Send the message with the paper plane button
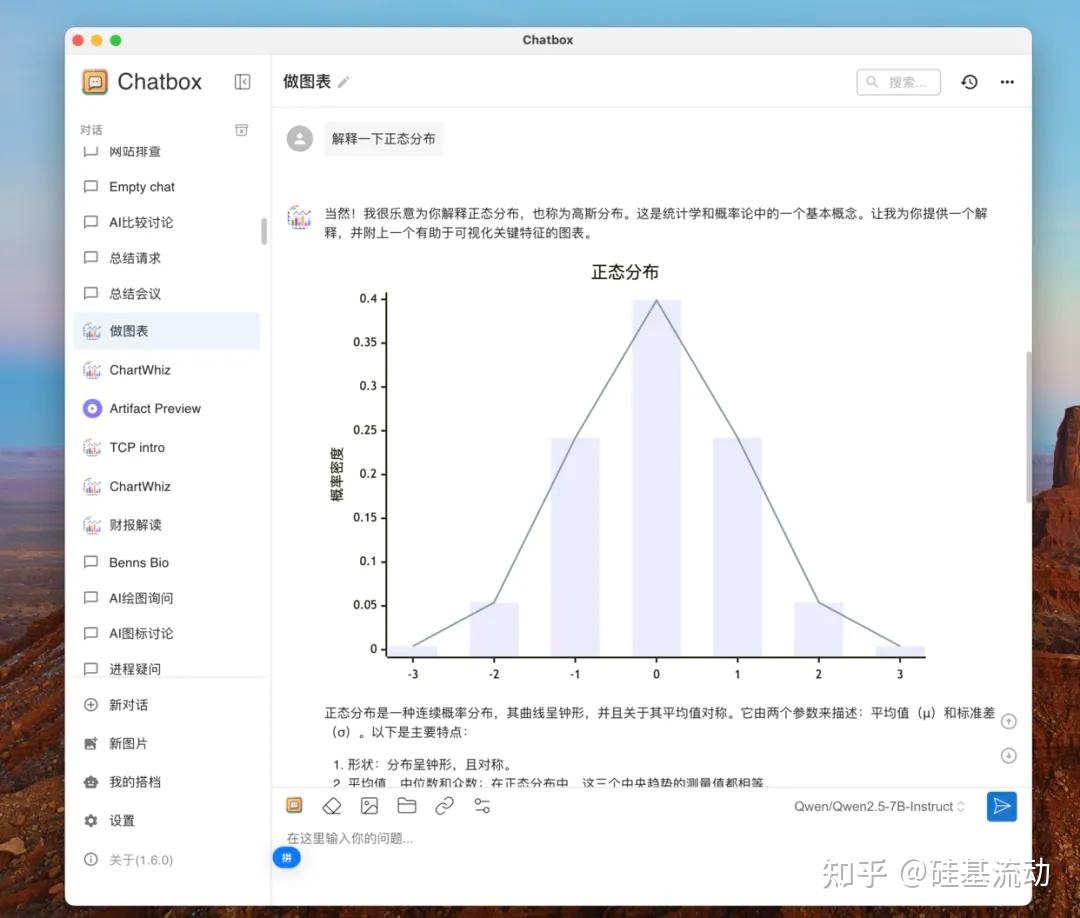 (1002, 807)
